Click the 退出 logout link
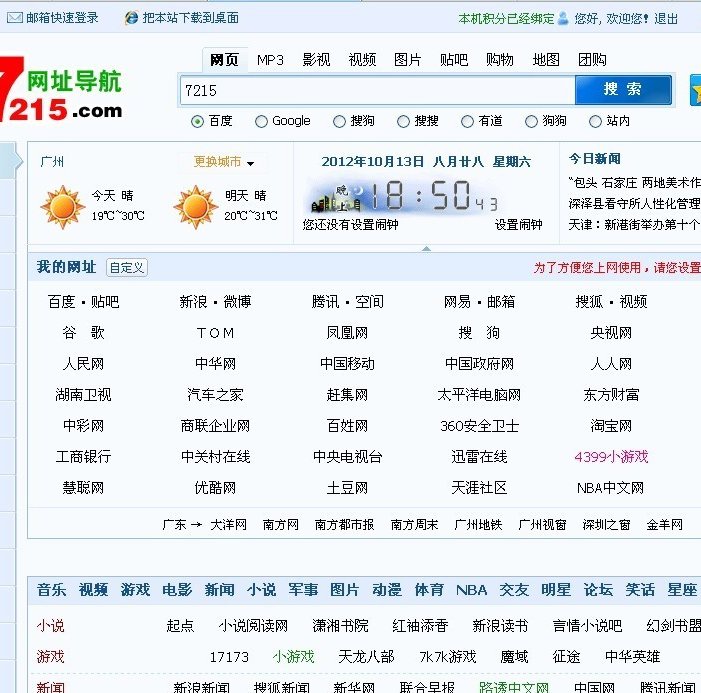Screen dimensions: 701x693 666,19
